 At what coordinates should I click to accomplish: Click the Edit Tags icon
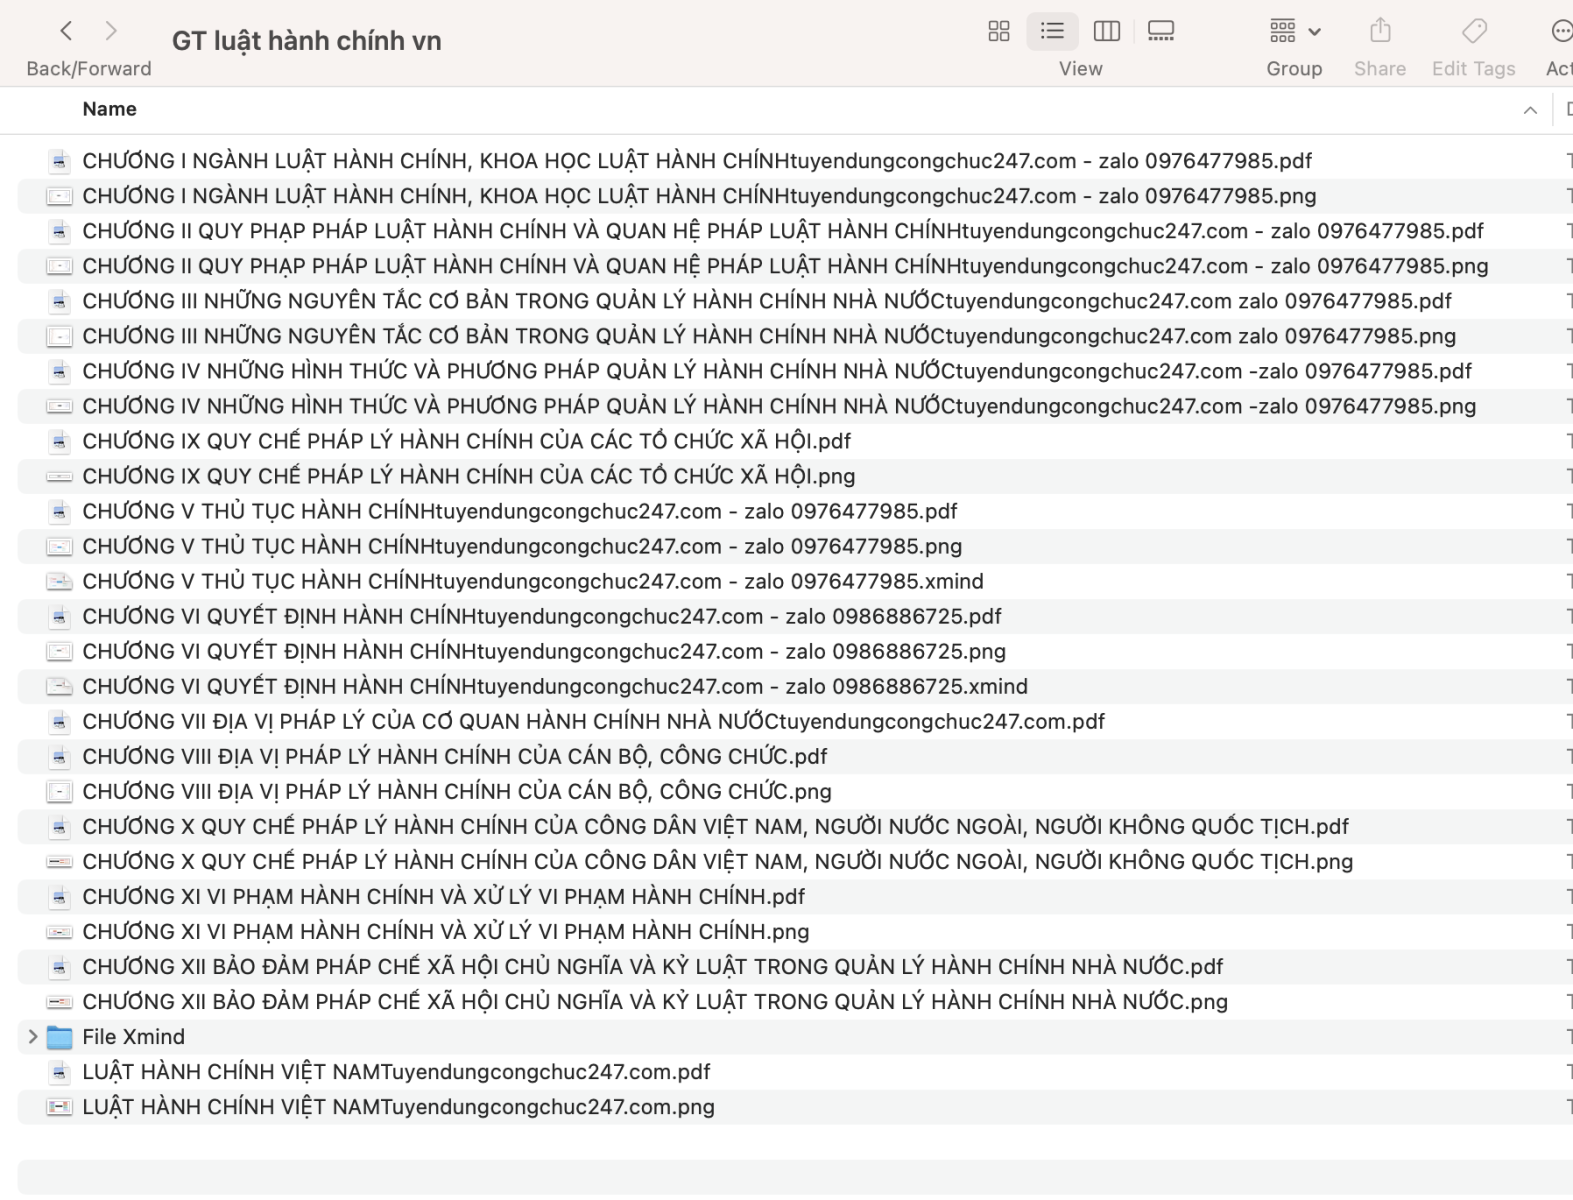point(1474,31)
